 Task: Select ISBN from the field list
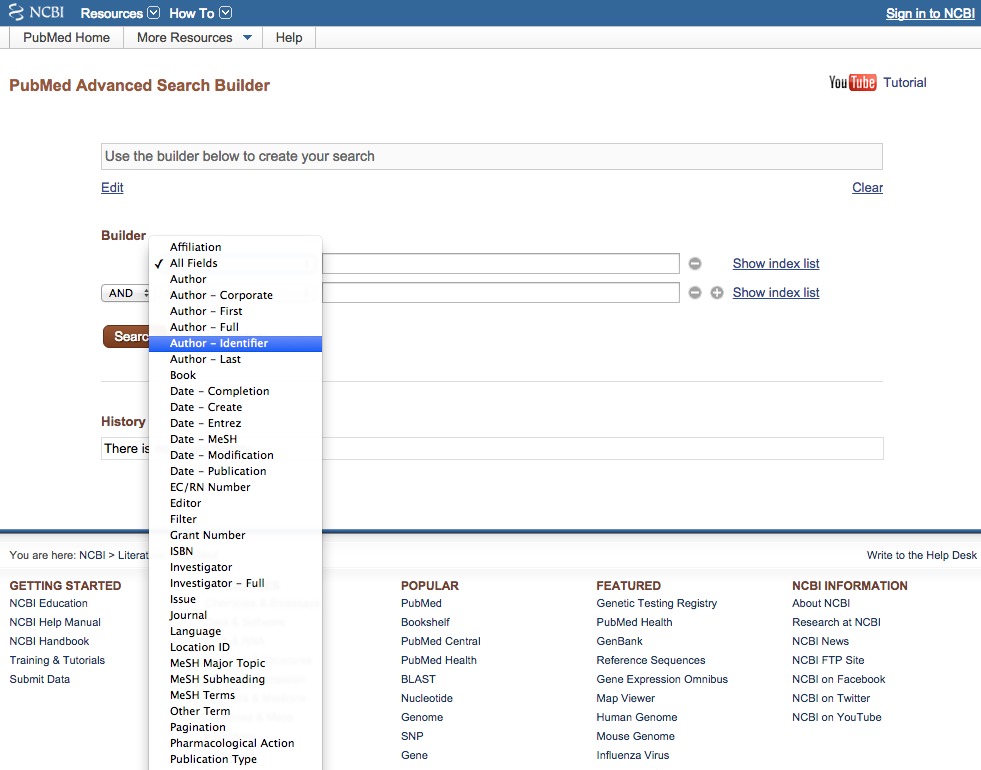tap(235, 551)
